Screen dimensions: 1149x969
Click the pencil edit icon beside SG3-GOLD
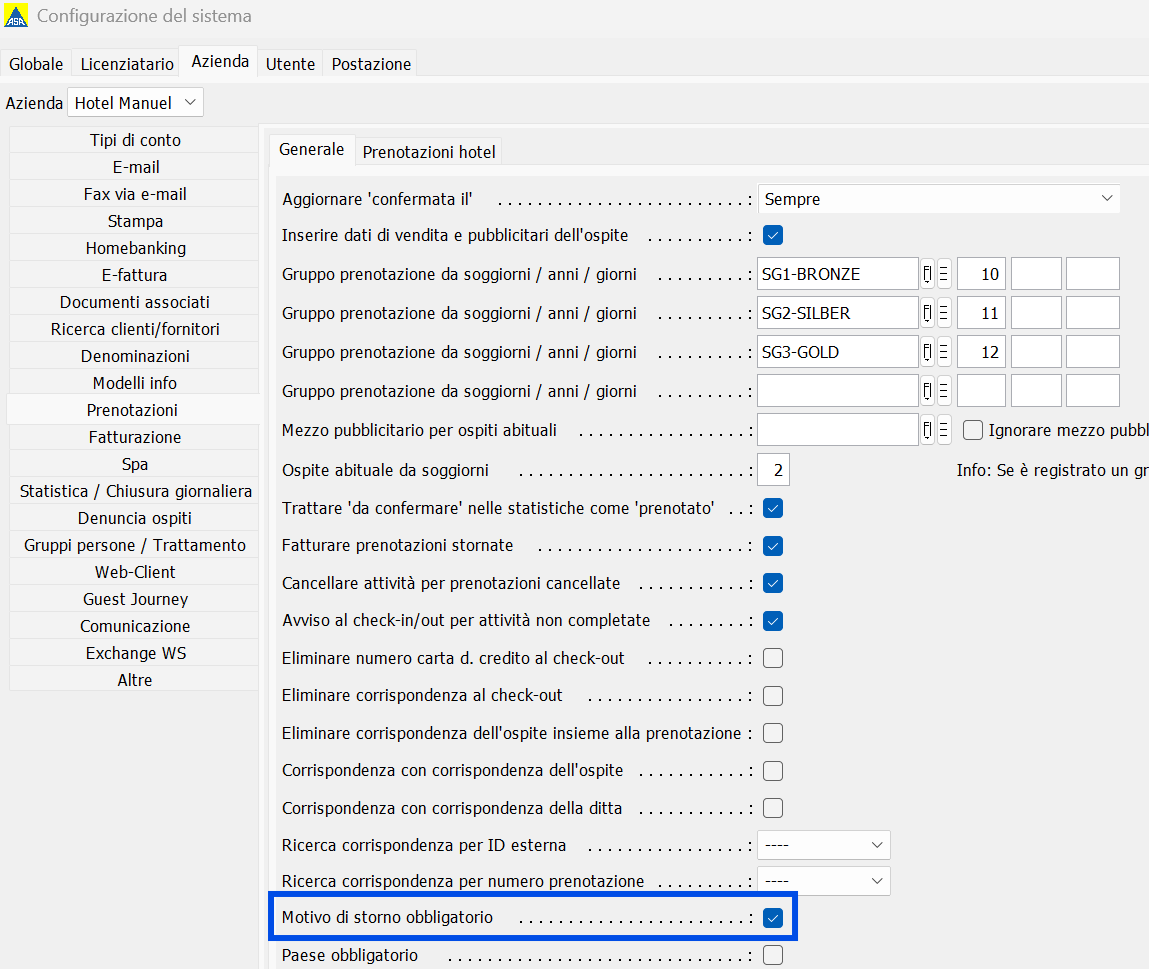coord(928,352)
